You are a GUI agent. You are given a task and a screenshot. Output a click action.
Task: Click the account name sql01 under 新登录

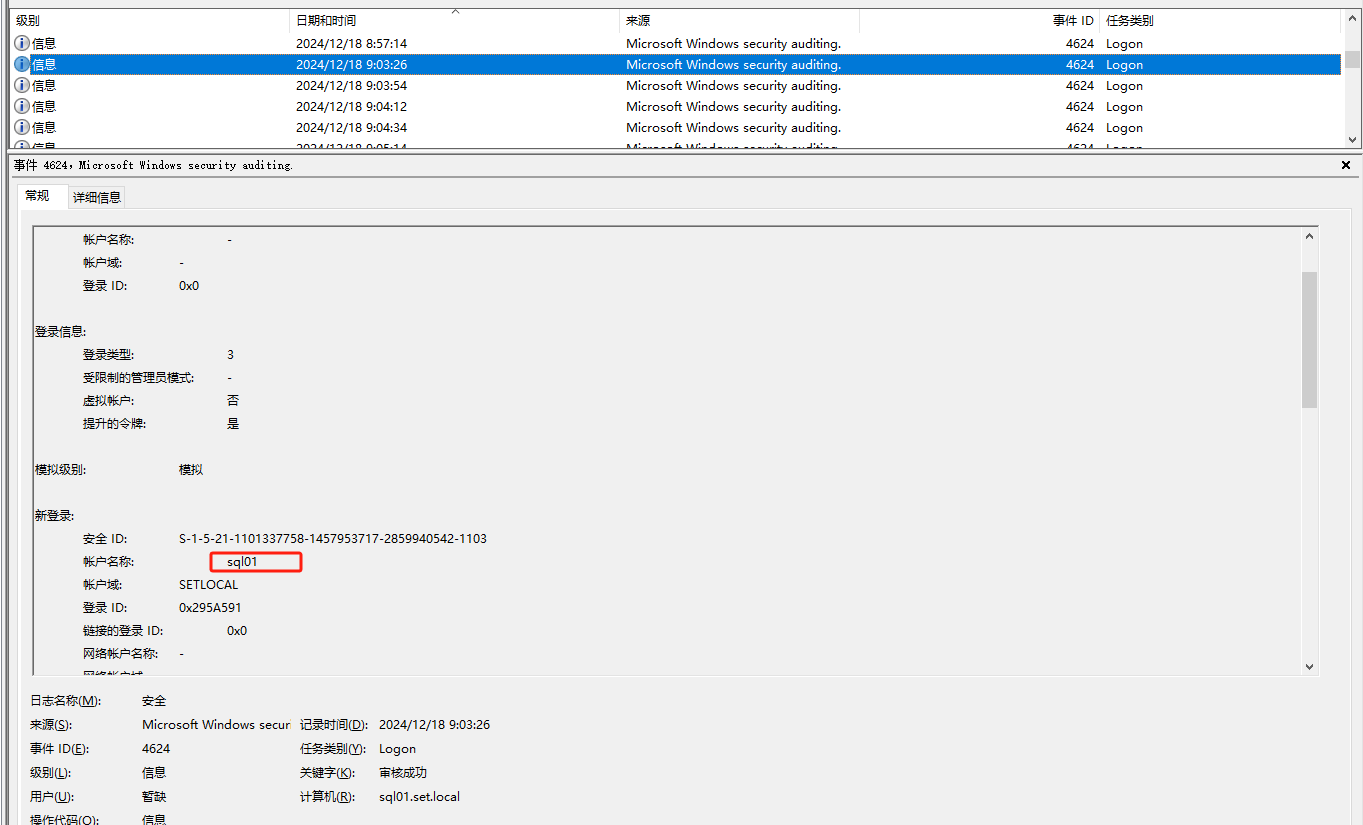242,562
